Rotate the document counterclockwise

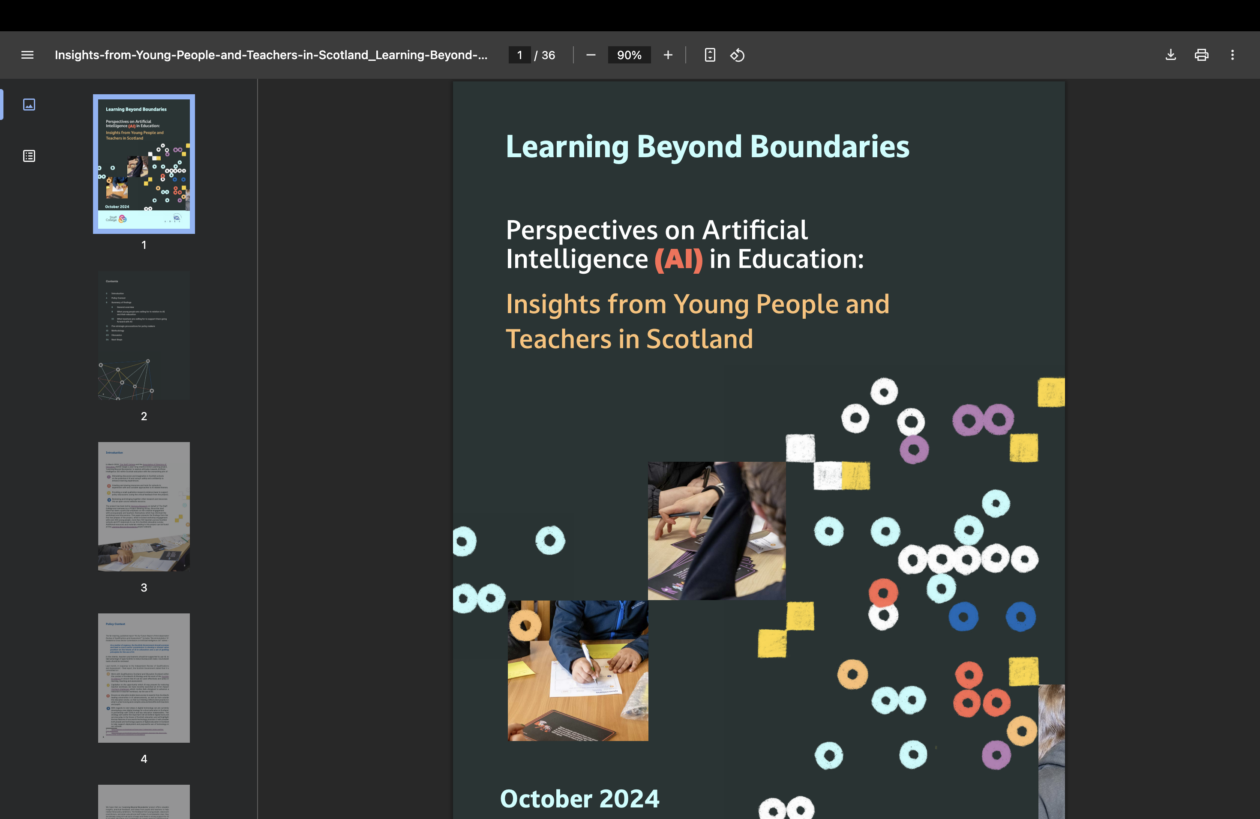737,55
